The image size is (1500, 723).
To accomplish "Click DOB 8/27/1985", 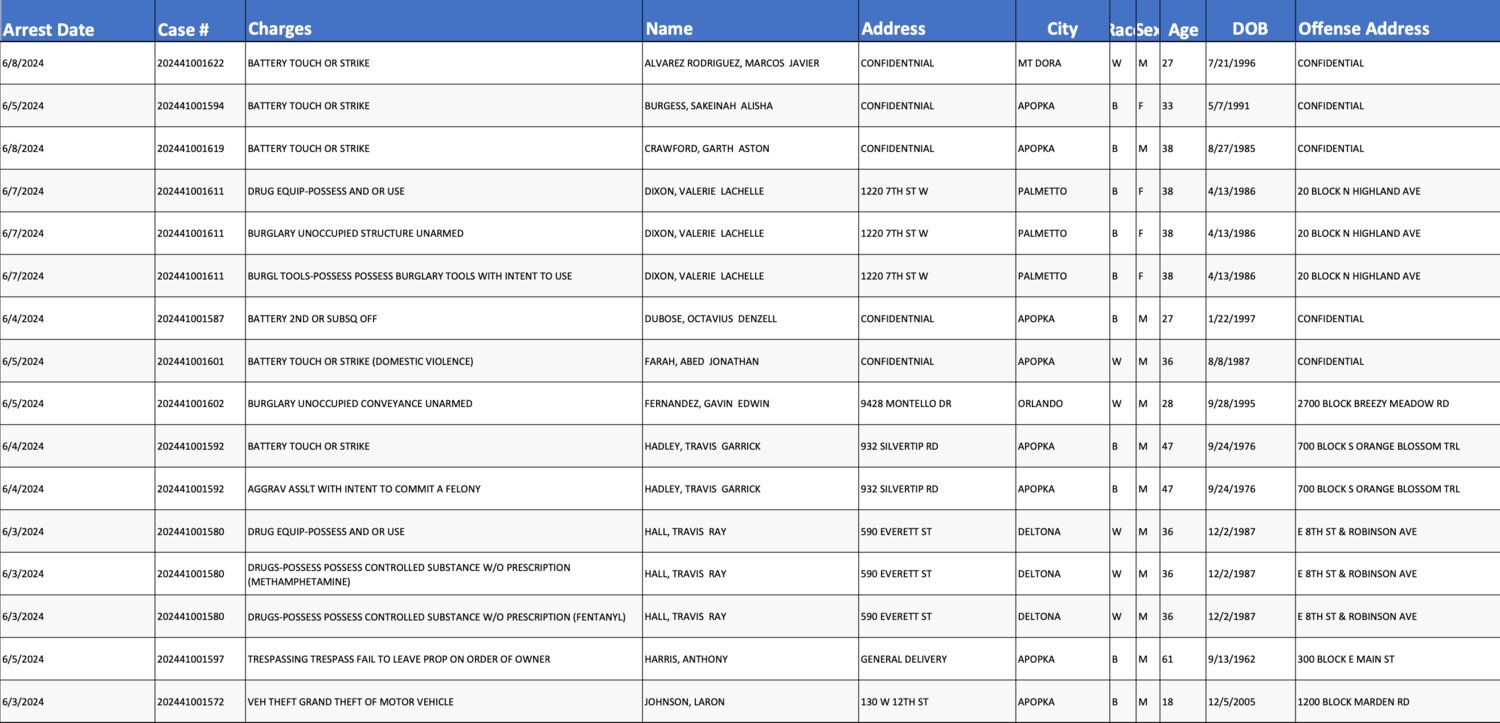I will [x=1231, y=148].
